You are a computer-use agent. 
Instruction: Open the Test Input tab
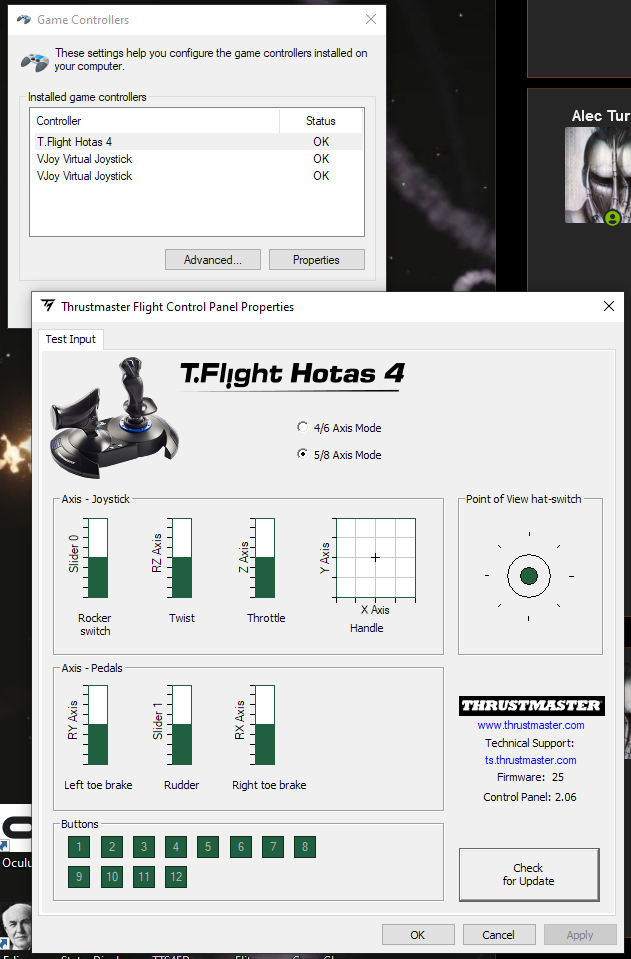[x=70, y=339]
